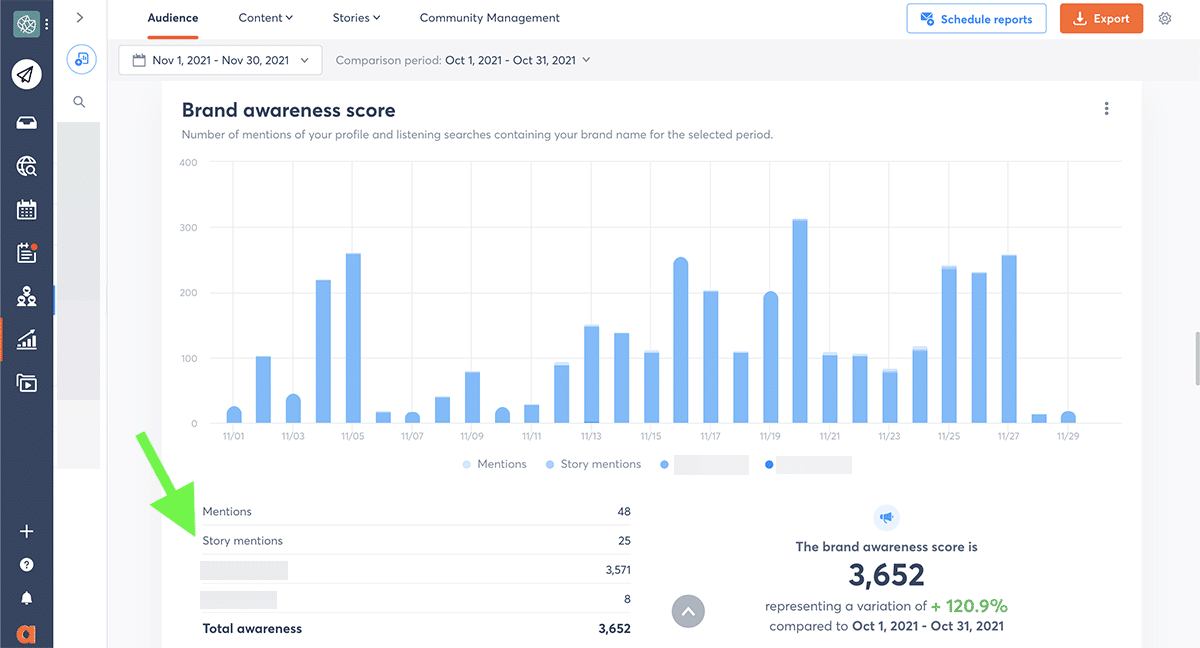
Task: Expand the Content dropdown menu
Action: point(265,18)
